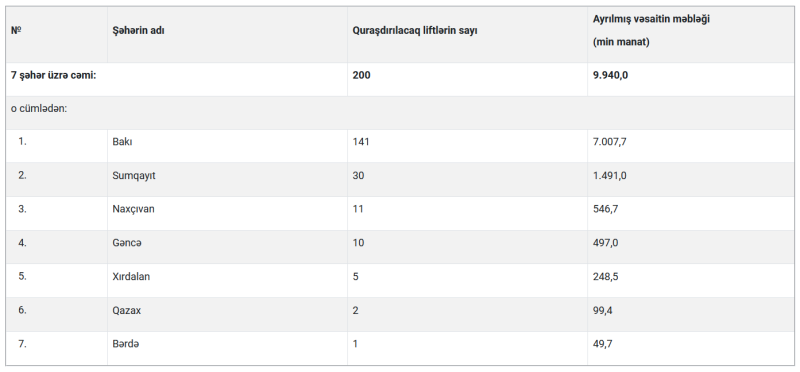Select Bərdə's amount 49,7
The height and width of the screenshot is (372, 800).
[x=603, y=344]
